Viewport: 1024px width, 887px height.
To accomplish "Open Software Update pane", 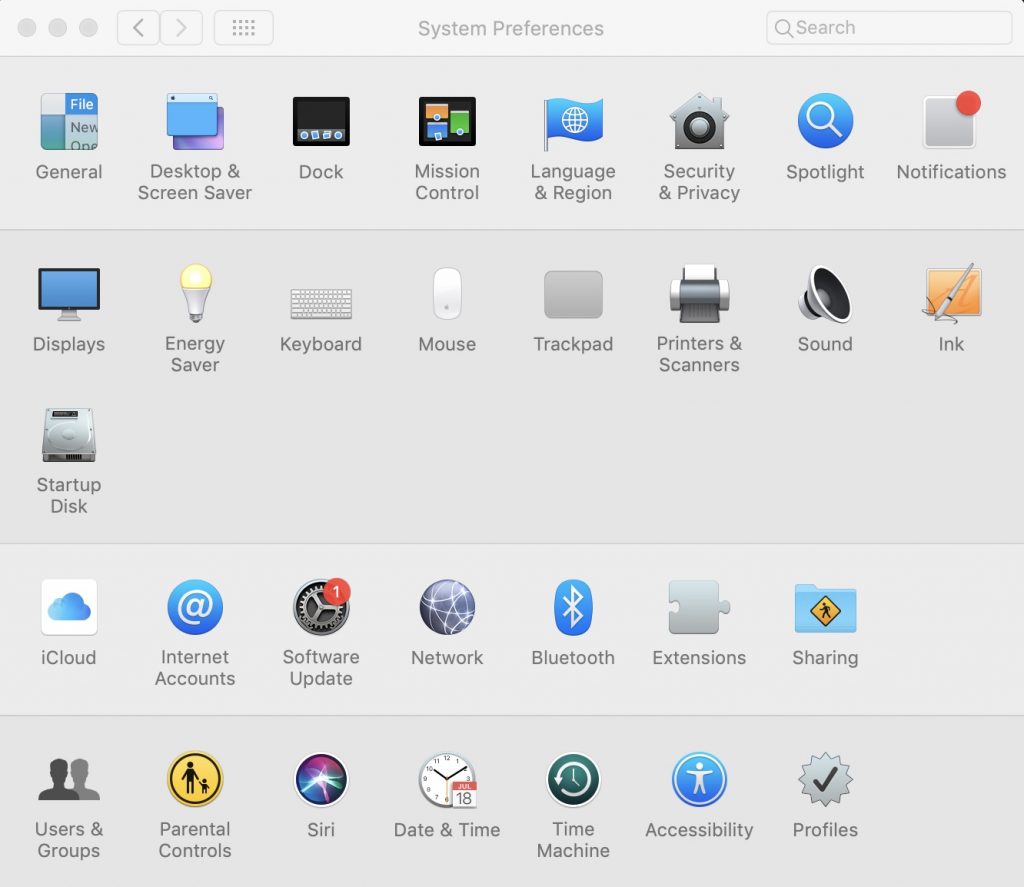I will pos(321,608).
